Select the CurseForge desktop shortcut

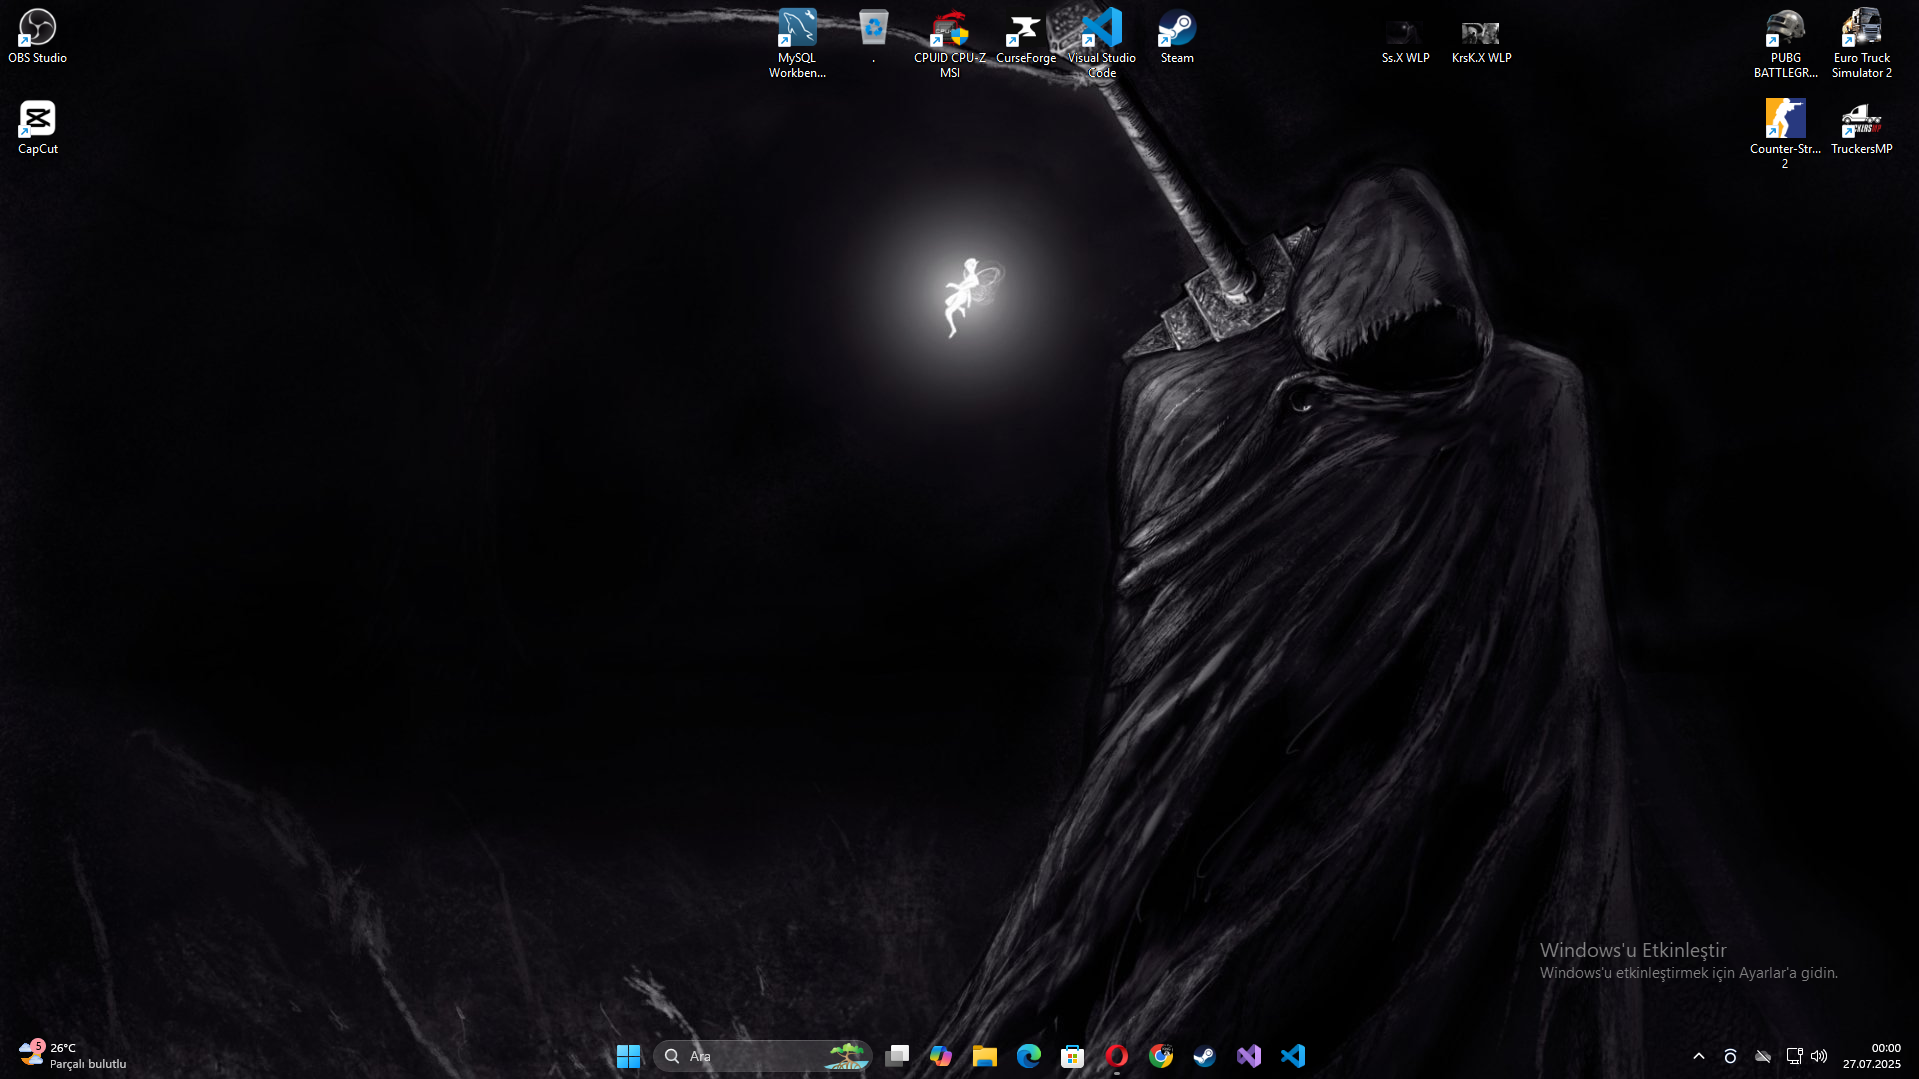pos(1025,37)
